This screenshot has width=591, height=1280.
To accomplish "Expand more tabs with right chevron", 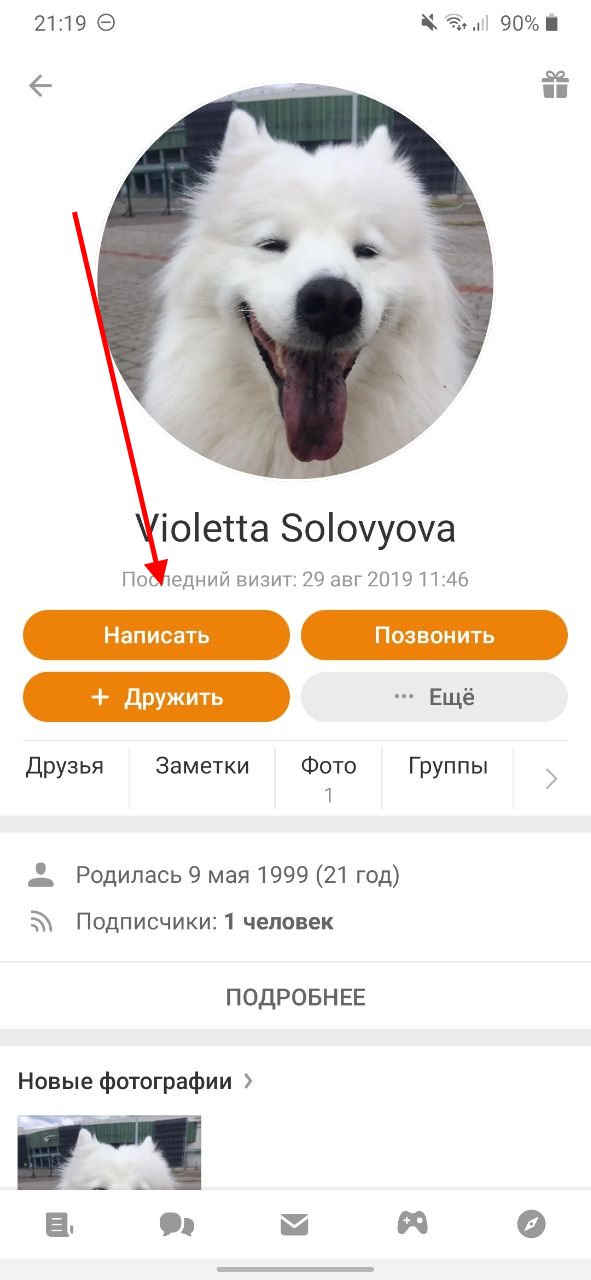I will click(x=551, y=779).
